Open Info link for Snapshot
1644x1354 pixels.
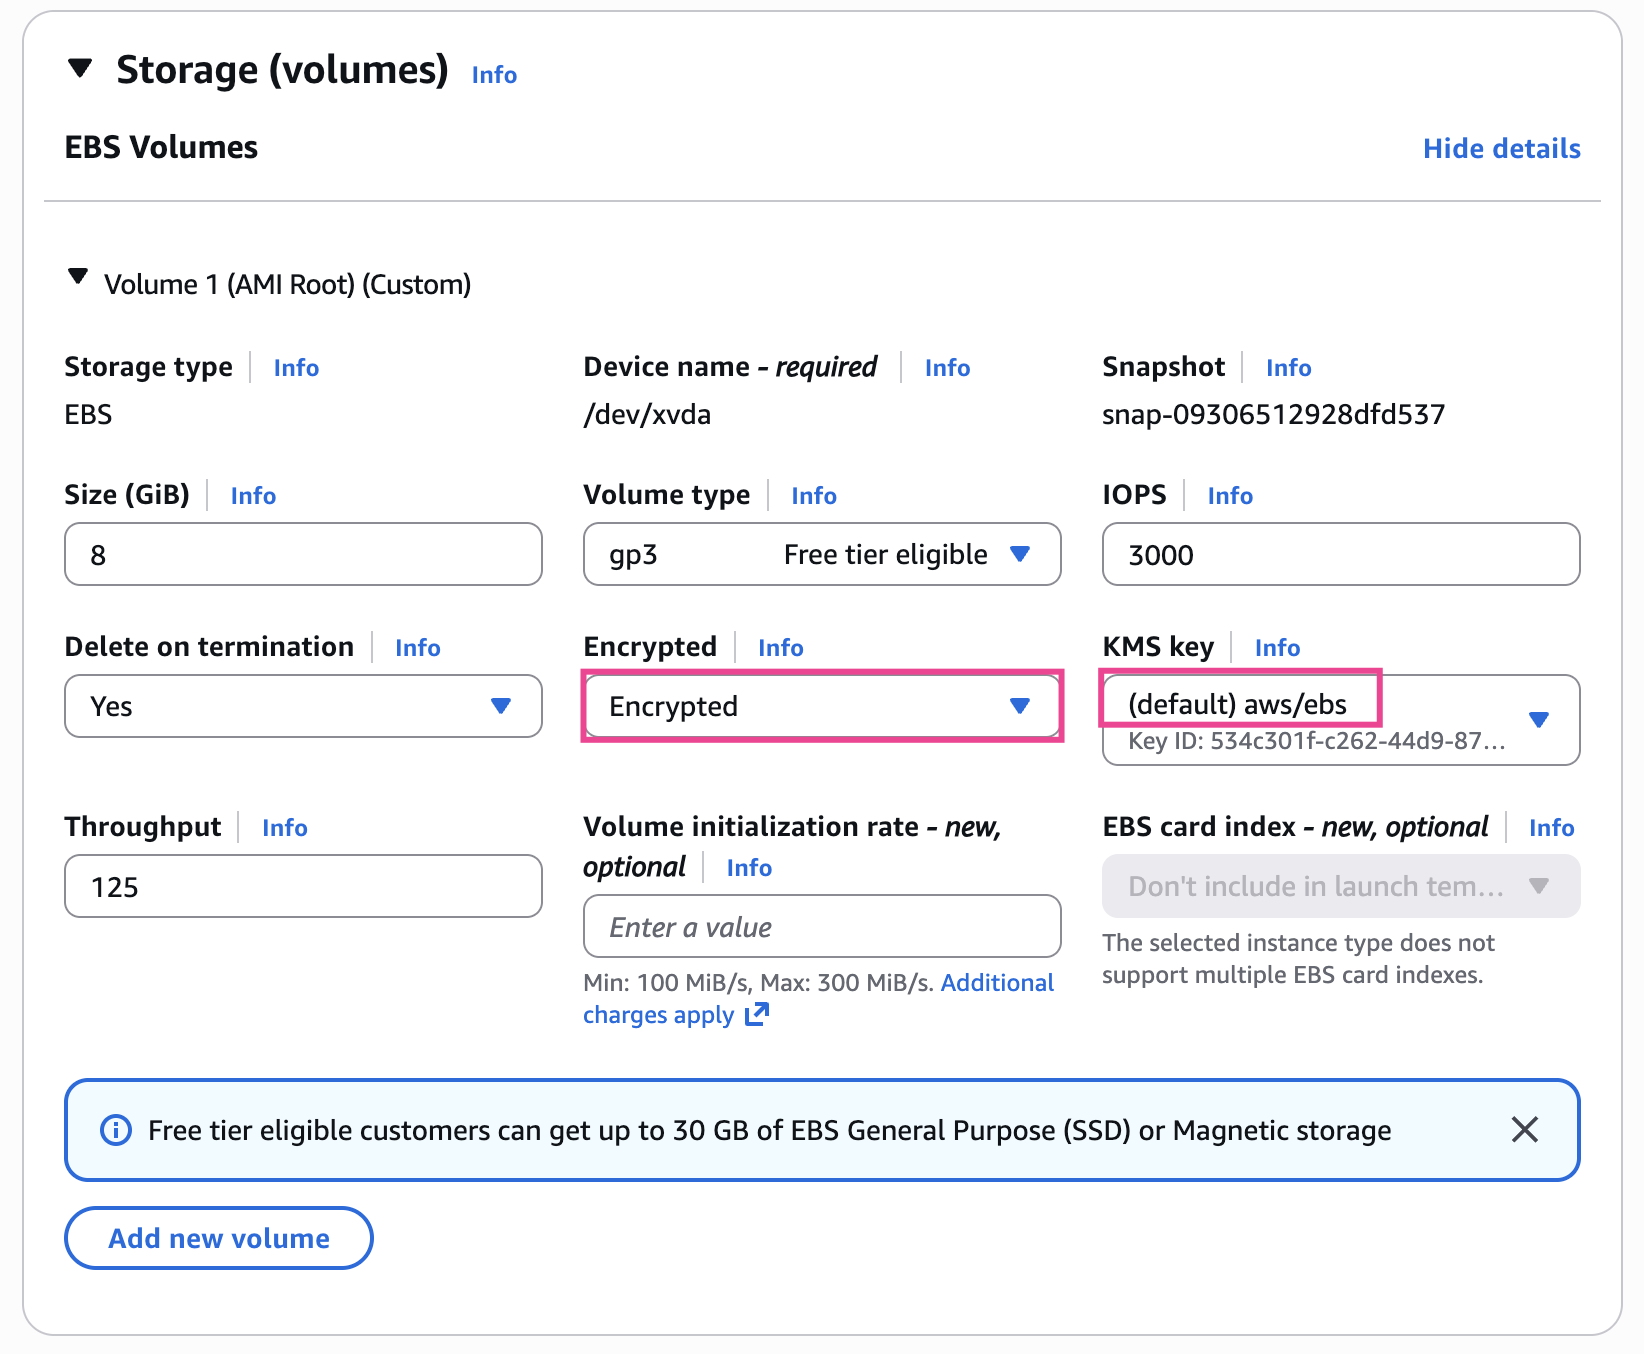[1288, 368]
